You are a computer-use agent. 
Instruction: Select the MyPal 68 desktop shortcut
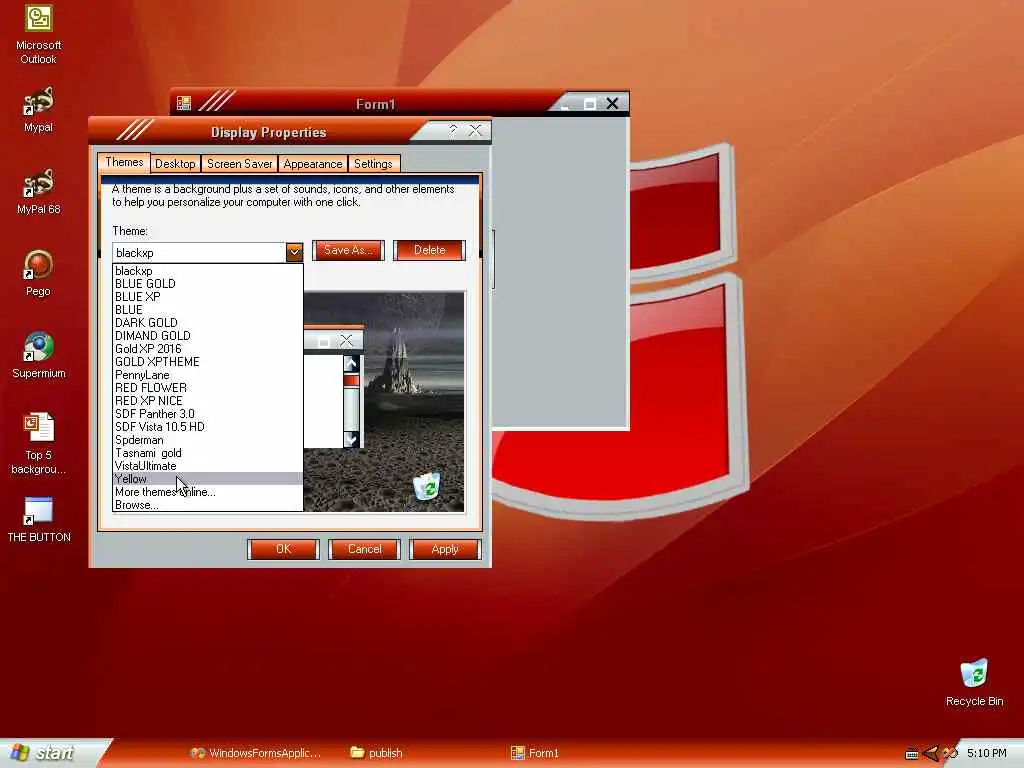39,191
